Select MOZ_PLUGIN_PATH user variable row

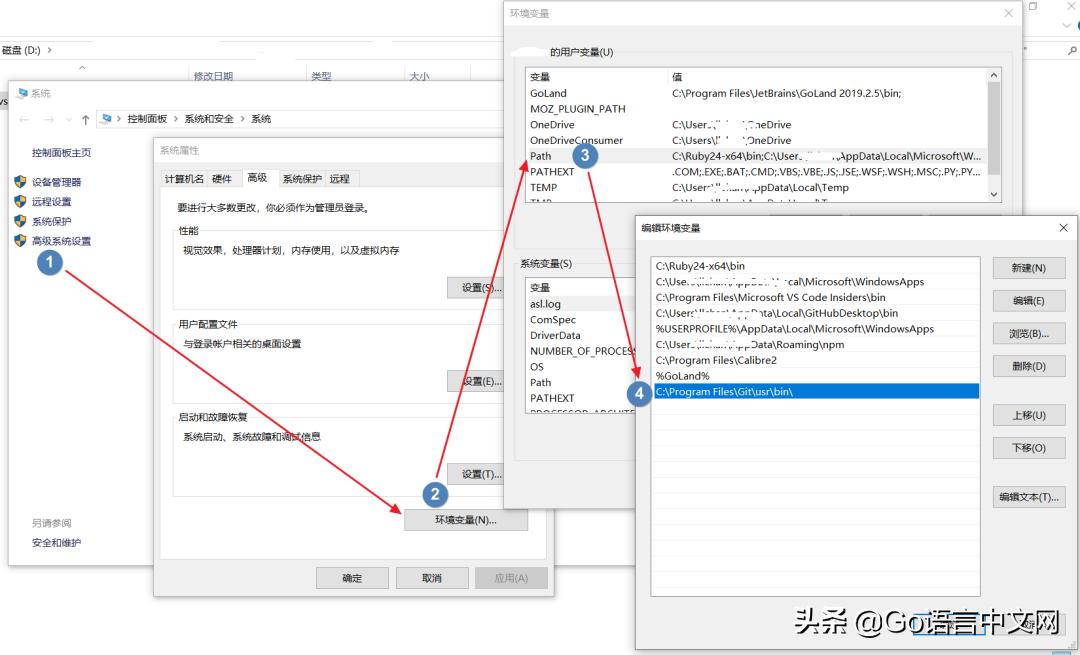tap(756, 109)
